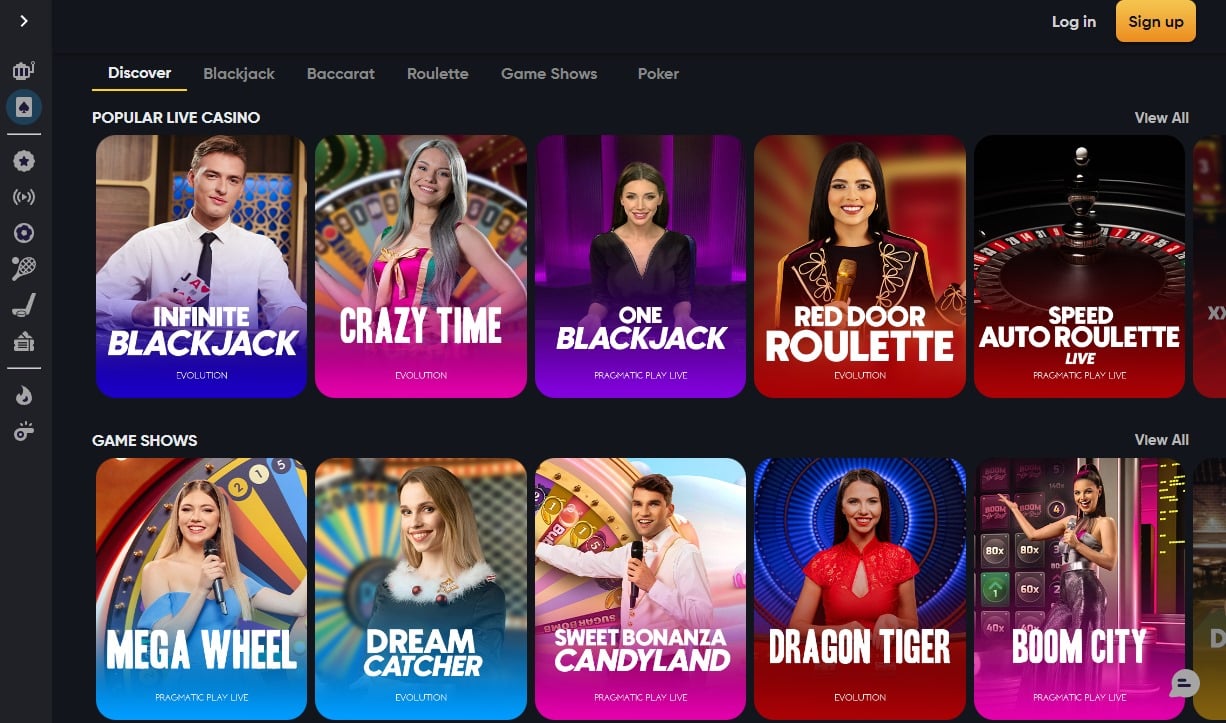Open the slot machine casino icon
1226x723 pixels.
pyautogui.click(x=24, y=71)
